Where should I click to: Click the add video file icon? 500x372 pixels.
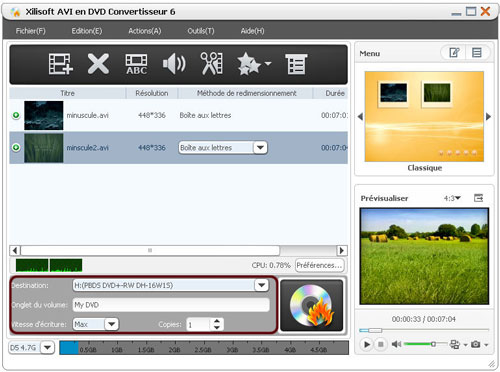click(60, 64)
